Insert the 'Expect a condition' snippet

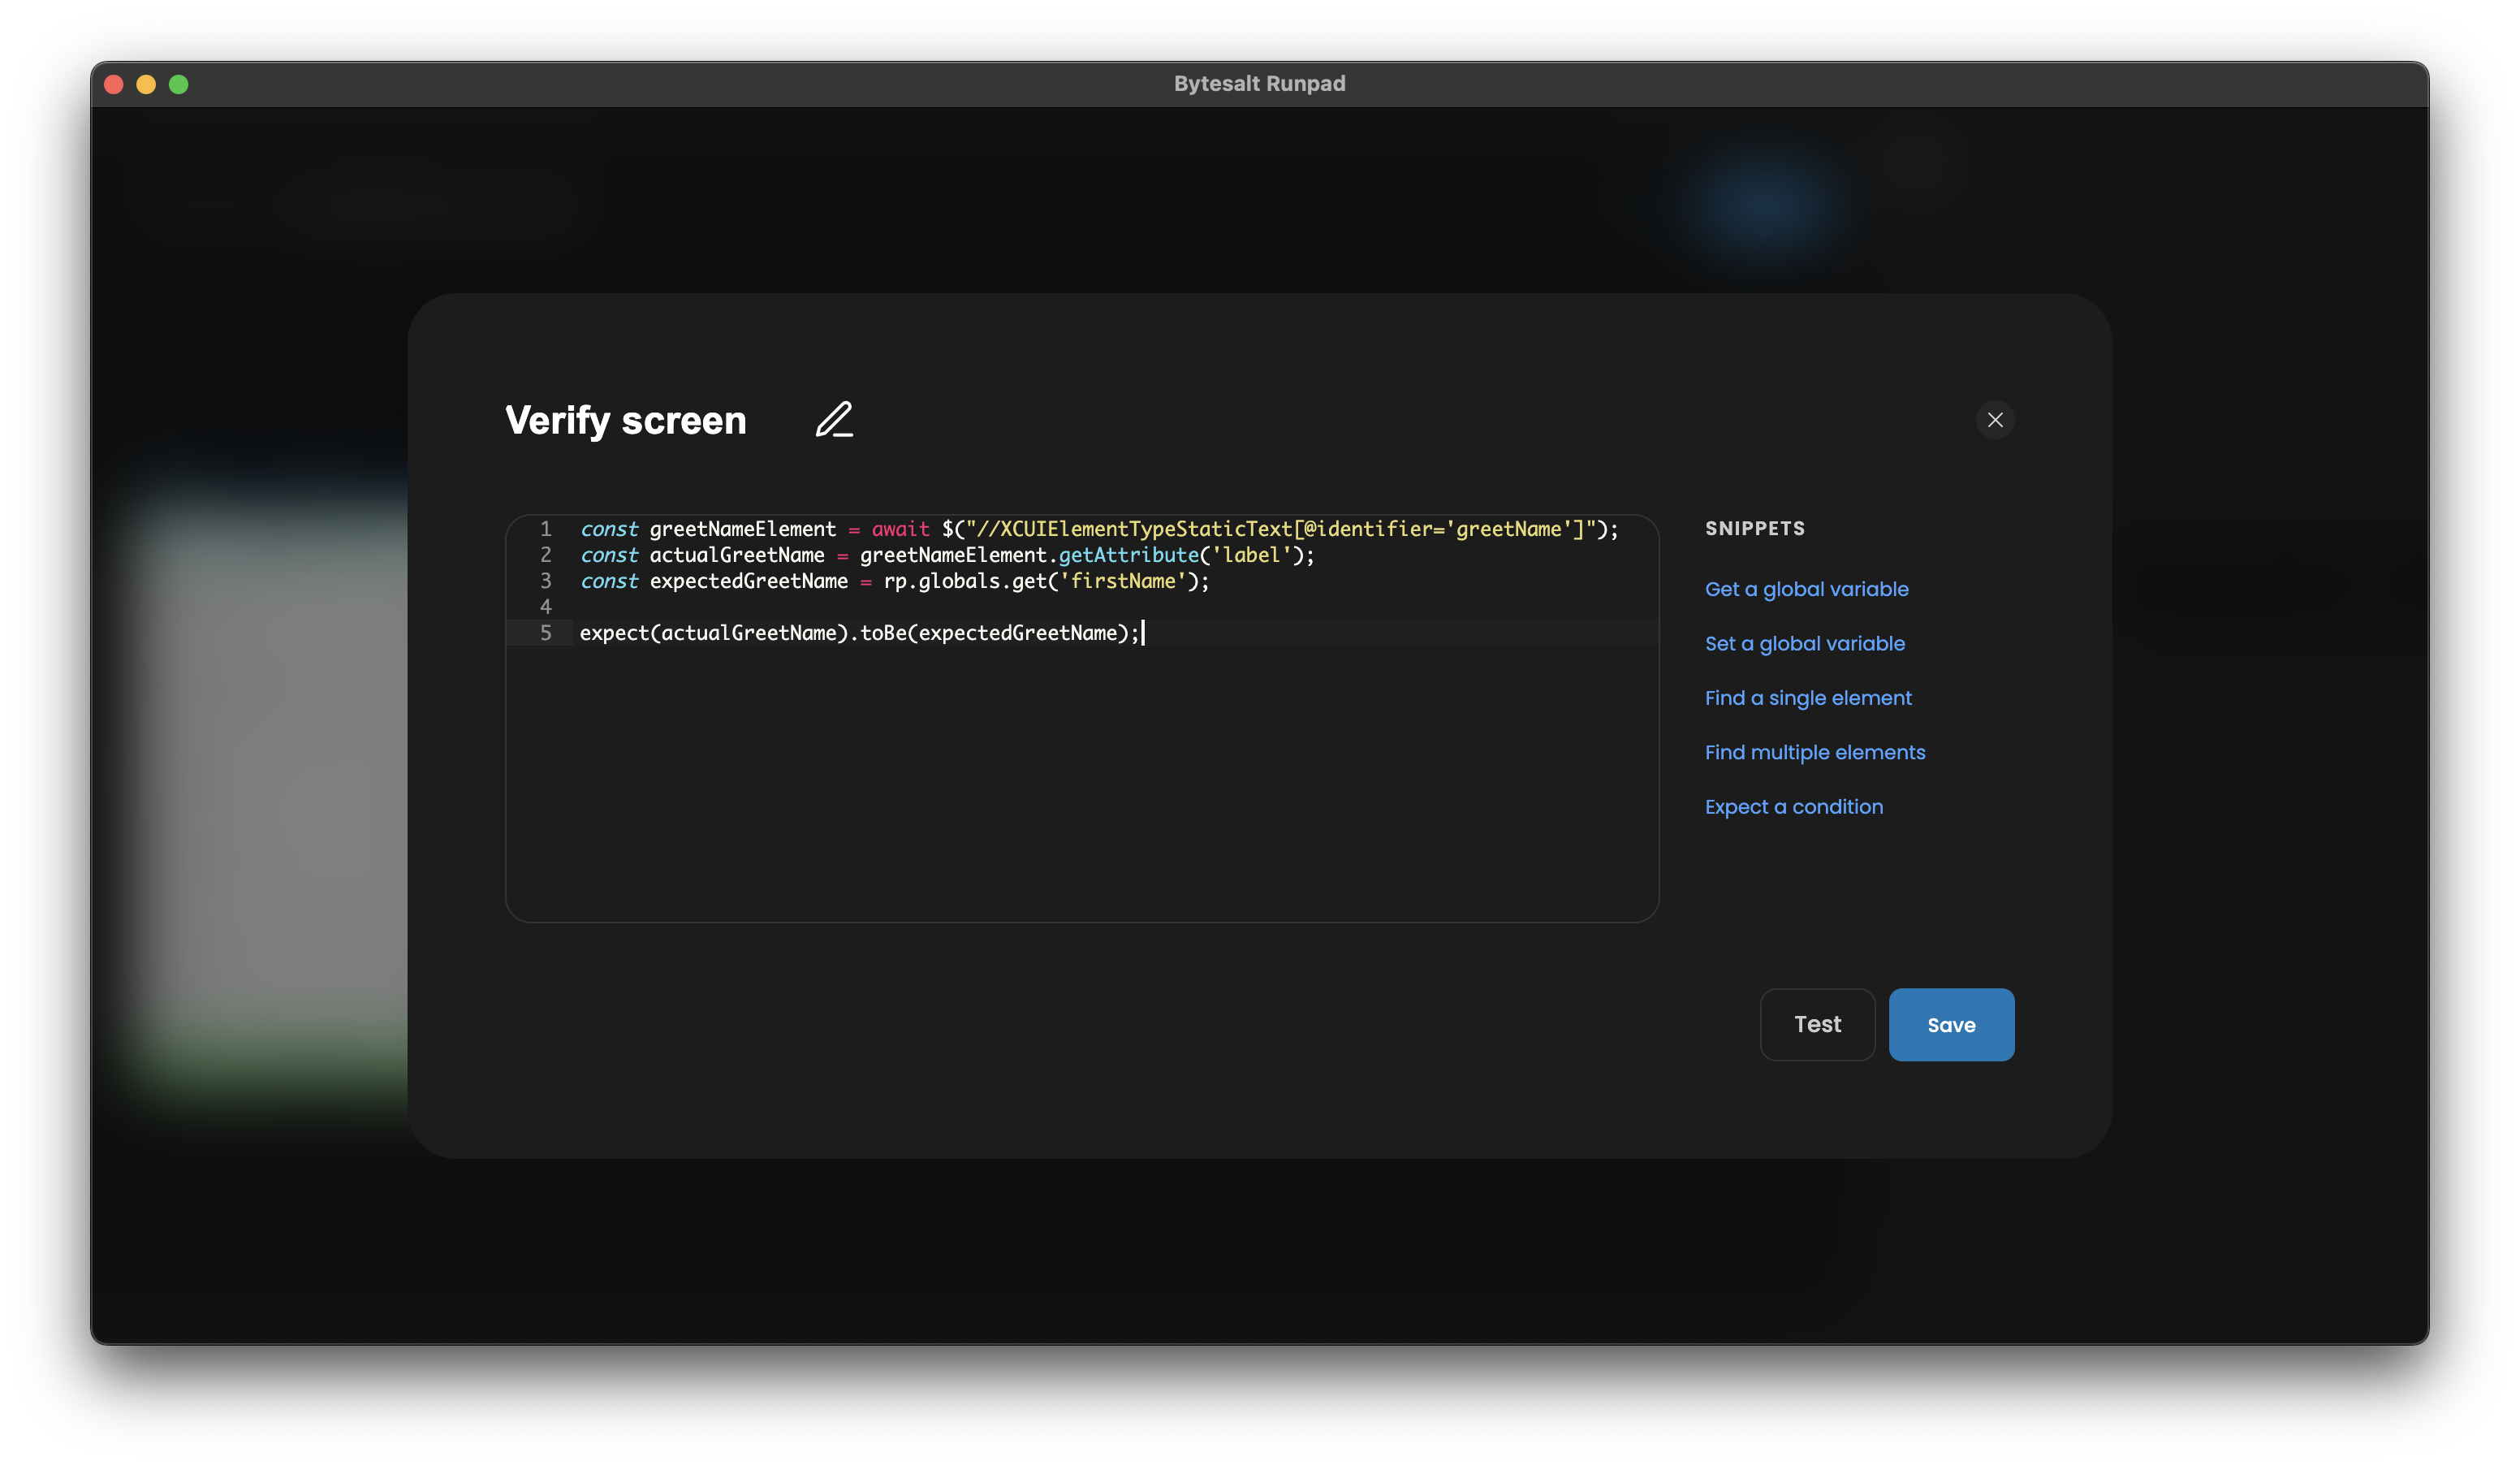coord(1793,807)
